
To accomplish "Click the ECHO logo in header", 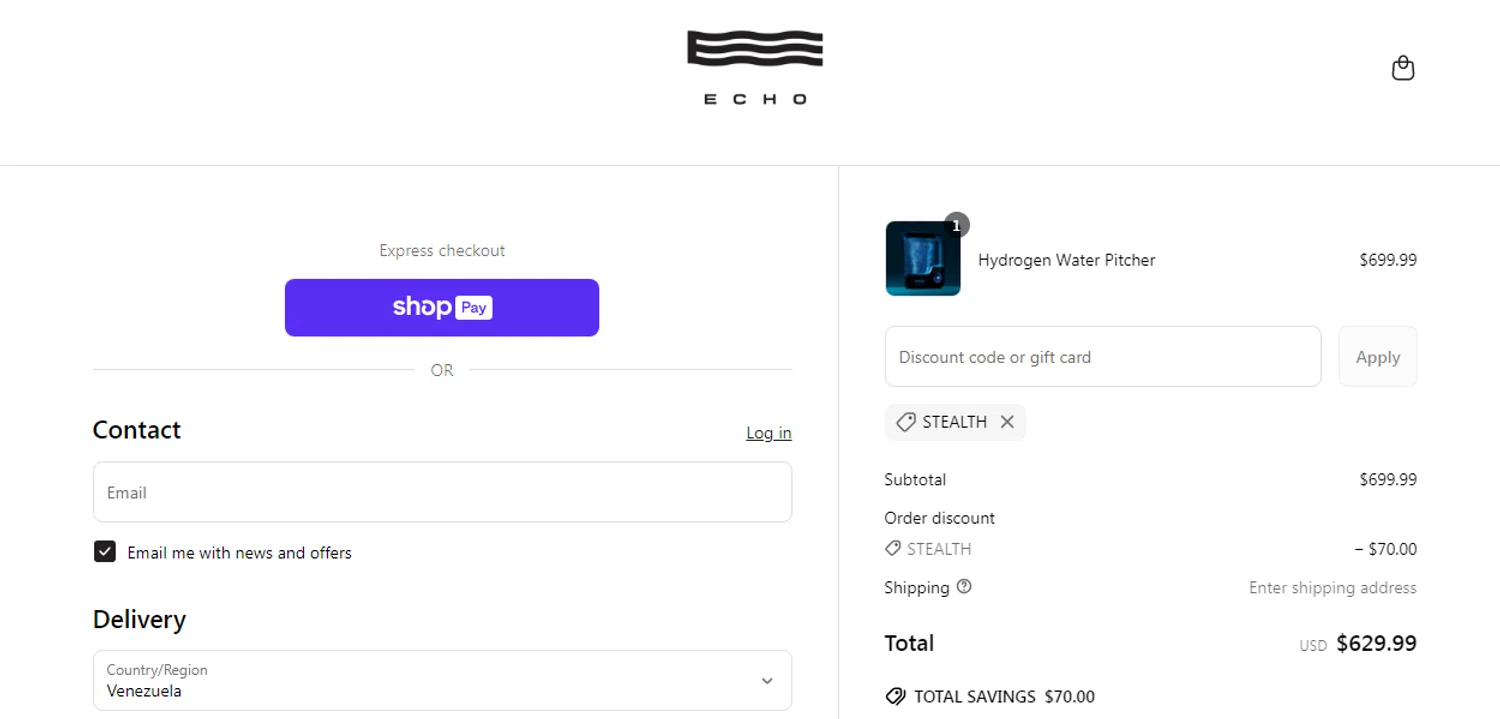I will tap(755, 67).
